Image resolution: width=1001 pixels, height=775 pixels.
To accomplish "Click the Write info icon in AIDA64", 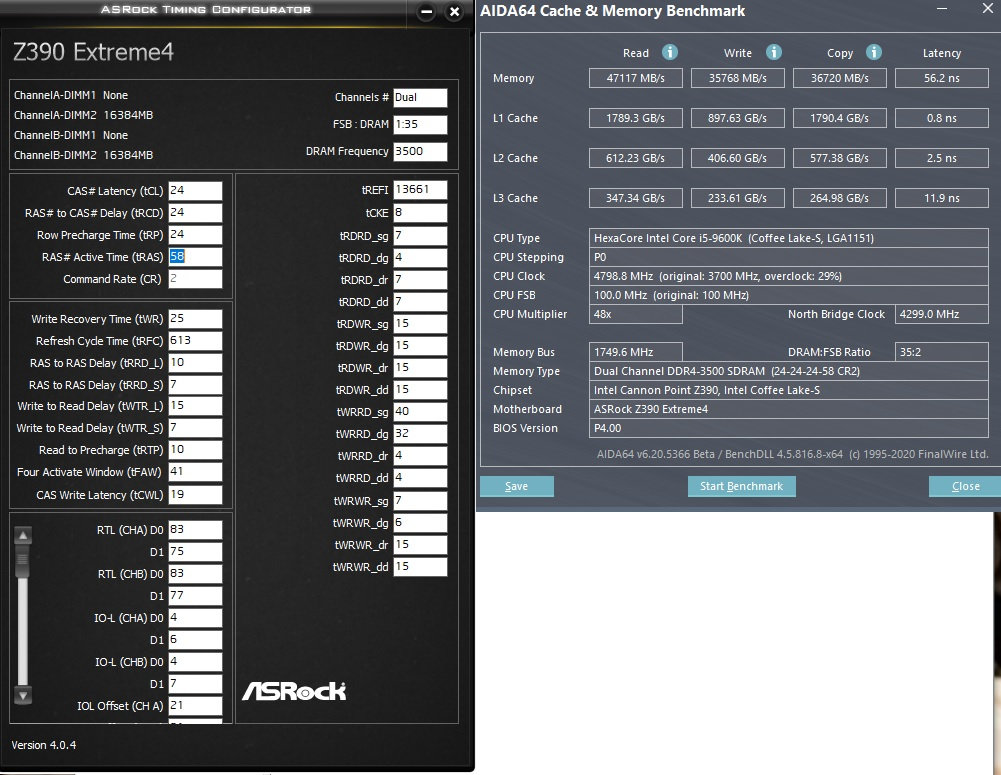I will point(773,52).
